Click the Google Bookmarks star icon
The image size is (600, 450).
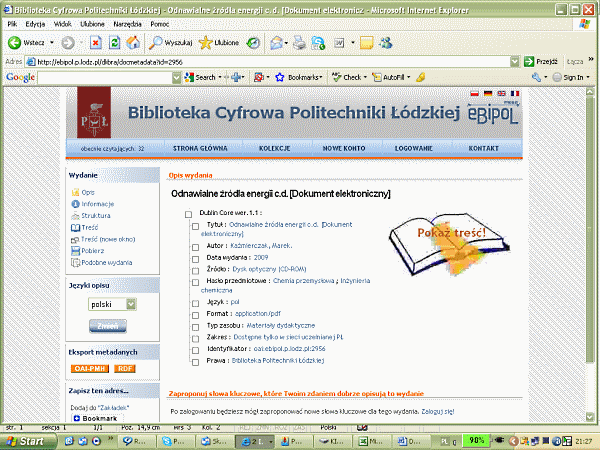click(280, 77)
